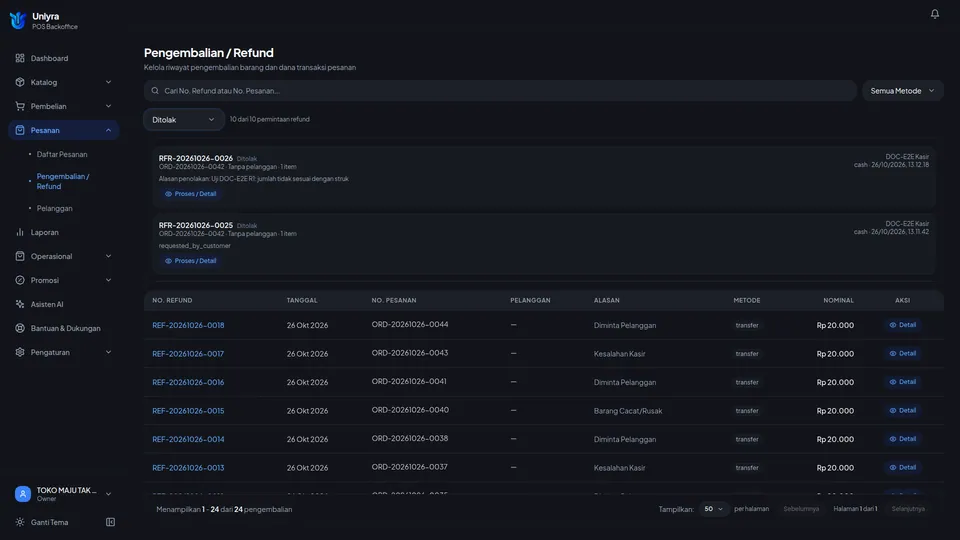Image resolution: width=960 pixels, height=540 pixels.
Task: Collapse the Pesanan menu chevron
Action: tap(108, 130)
